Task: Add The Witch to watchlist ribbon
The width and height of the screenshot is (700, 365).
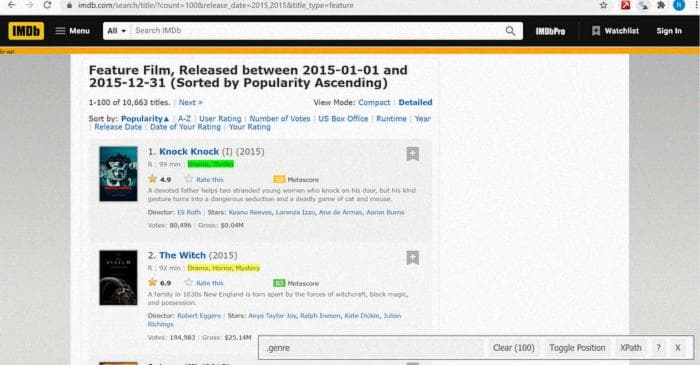Action: [x=412, y=257]
